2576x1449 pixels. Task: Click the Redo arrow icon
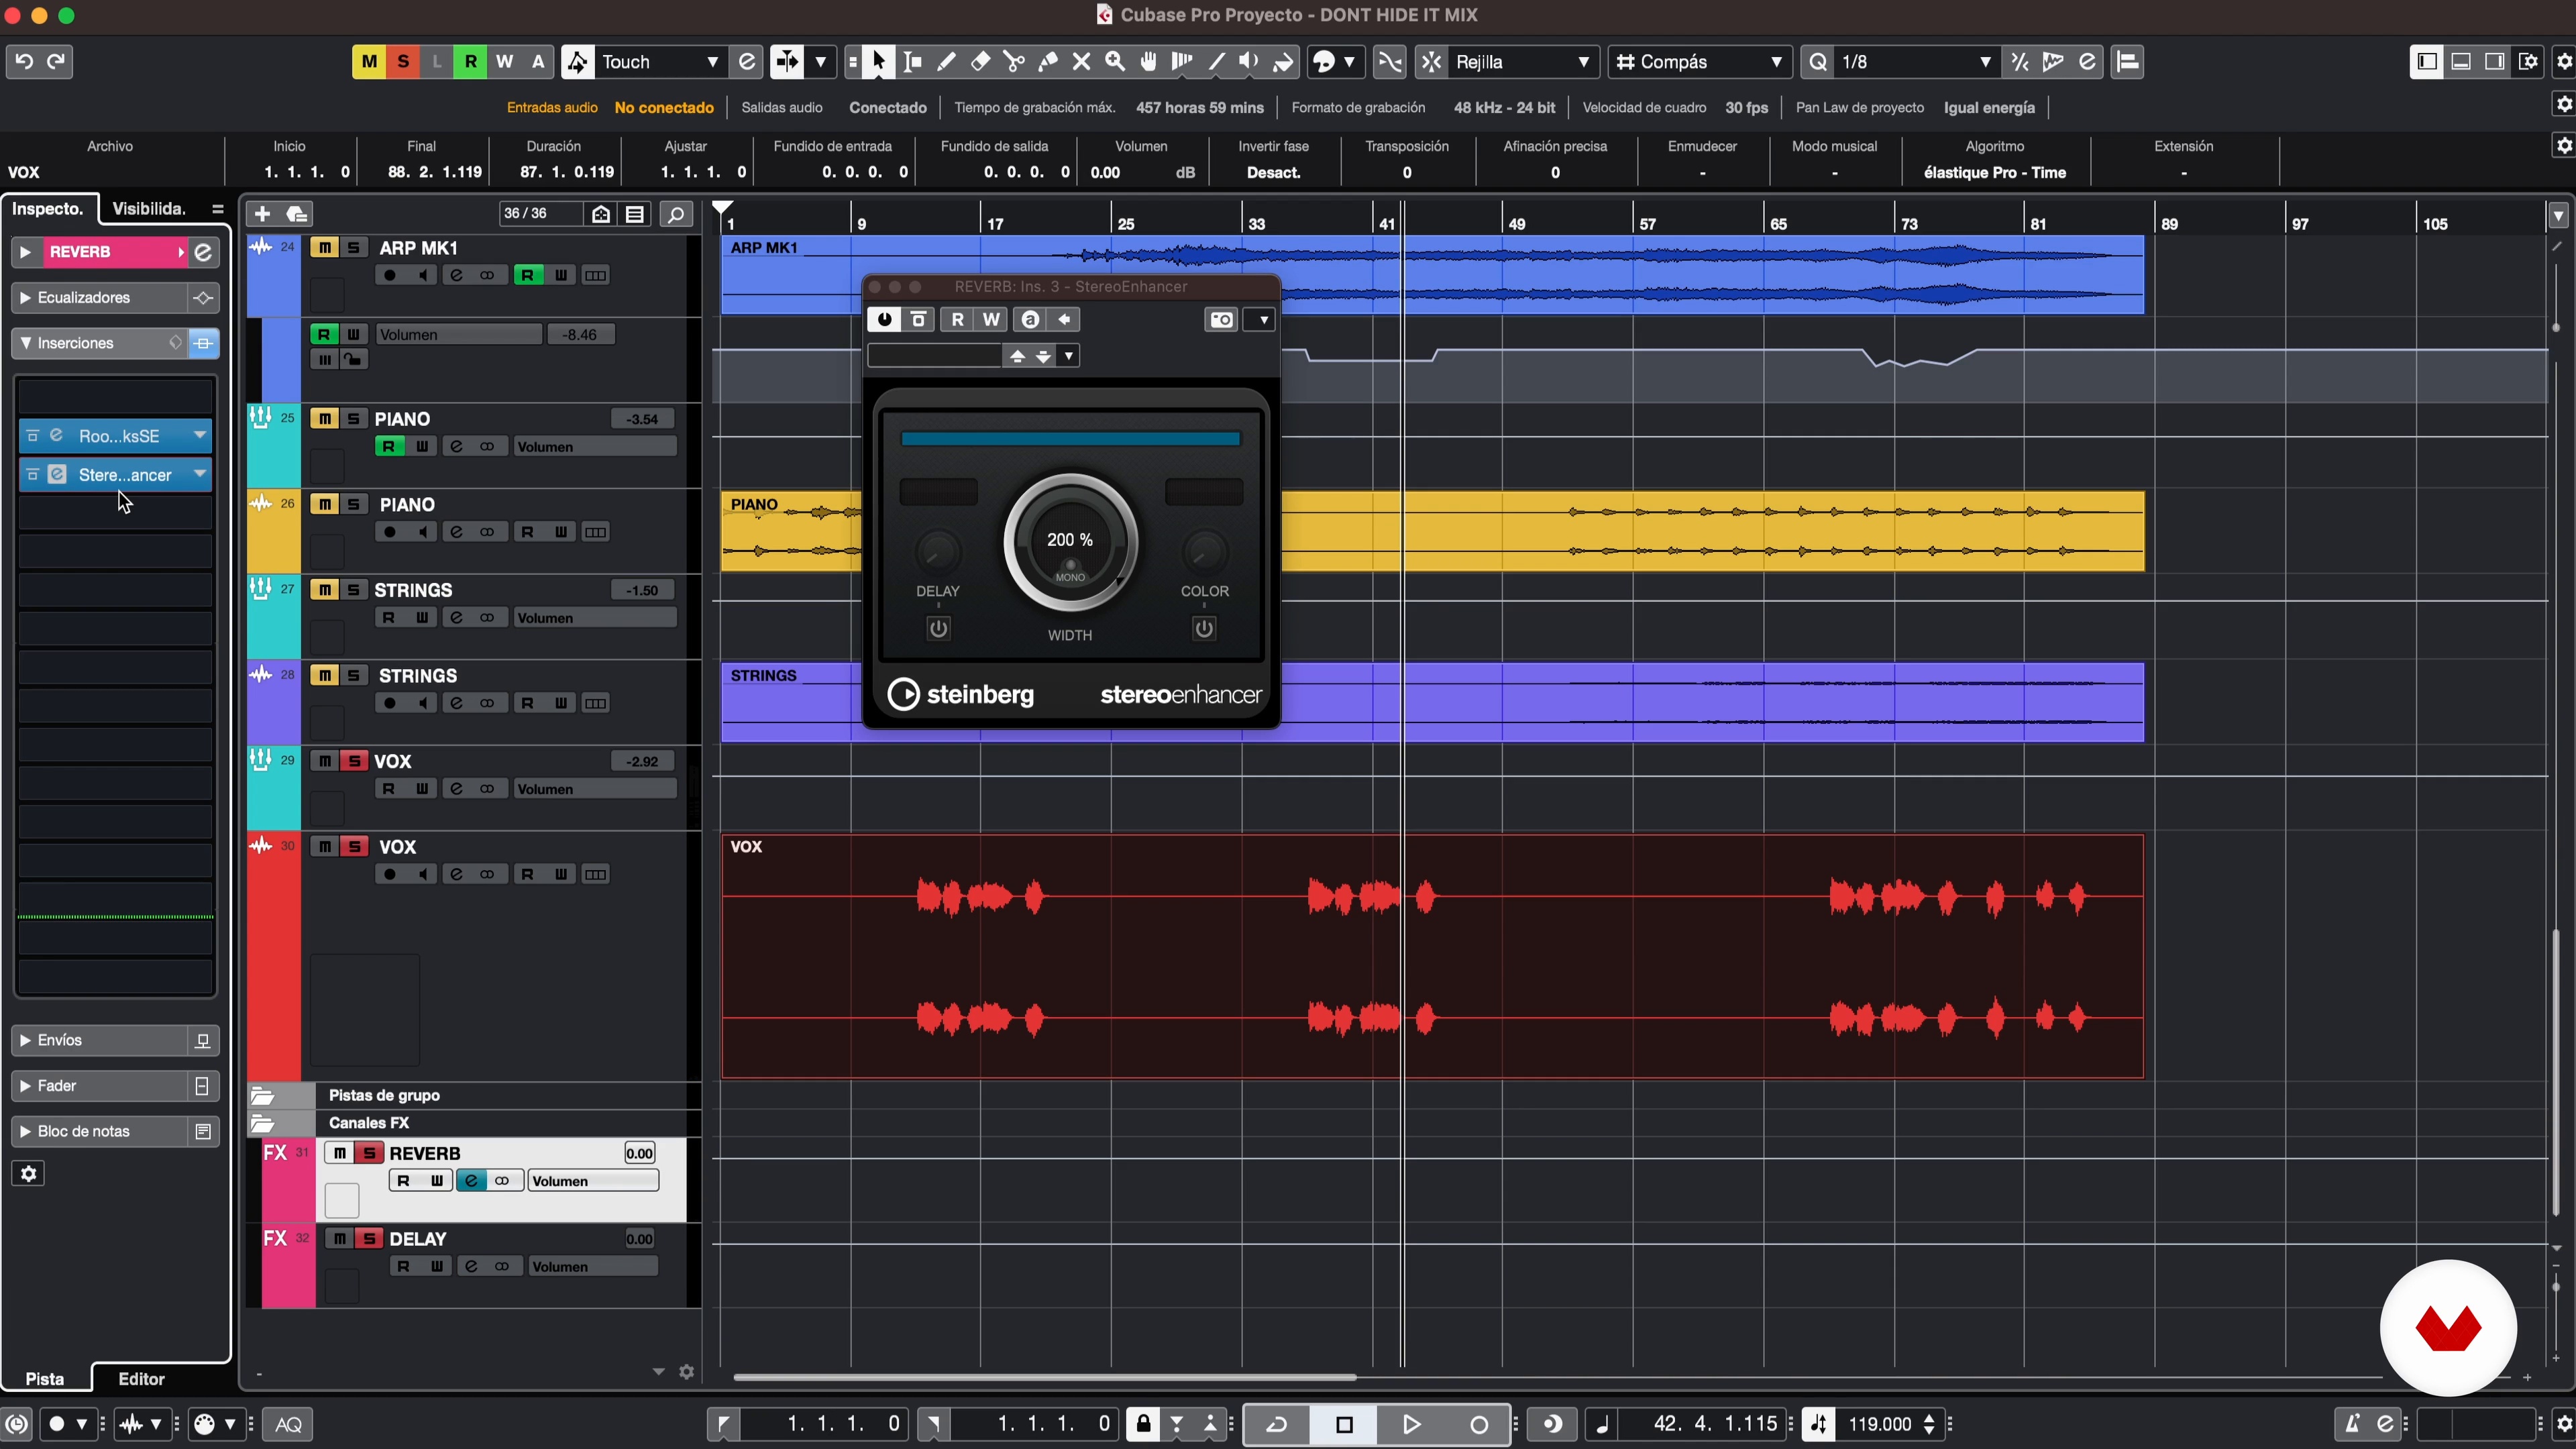(56, 62)
